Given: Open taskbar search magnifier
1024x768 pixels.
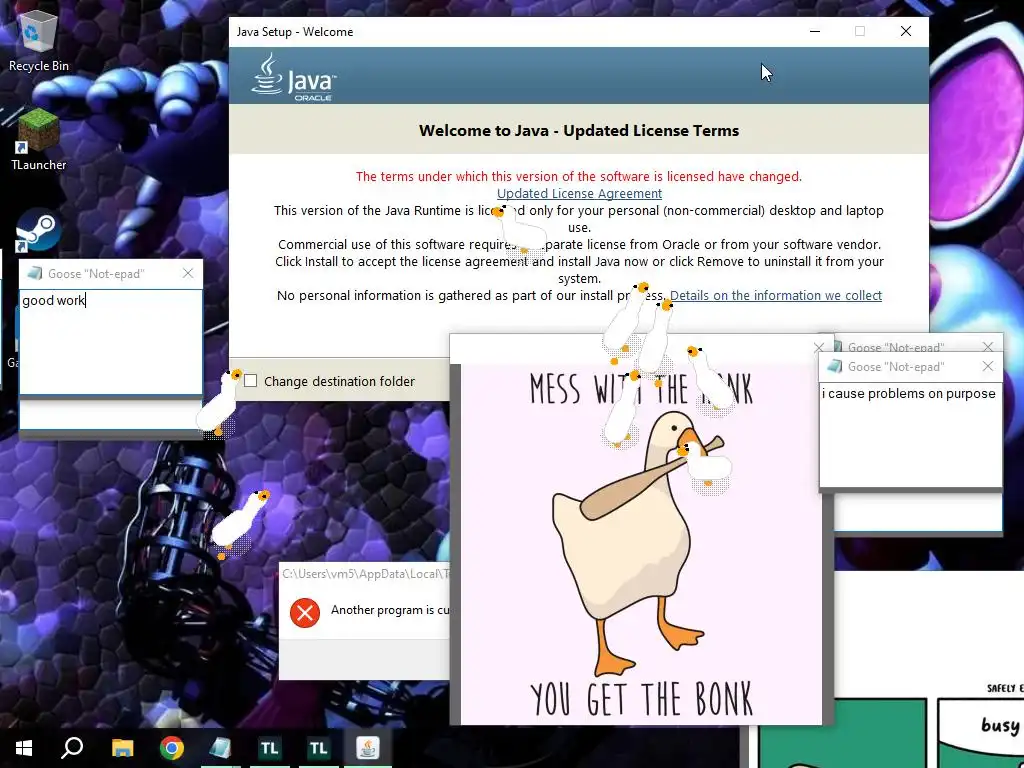Looking at the screenshot, I should (72, 748).
